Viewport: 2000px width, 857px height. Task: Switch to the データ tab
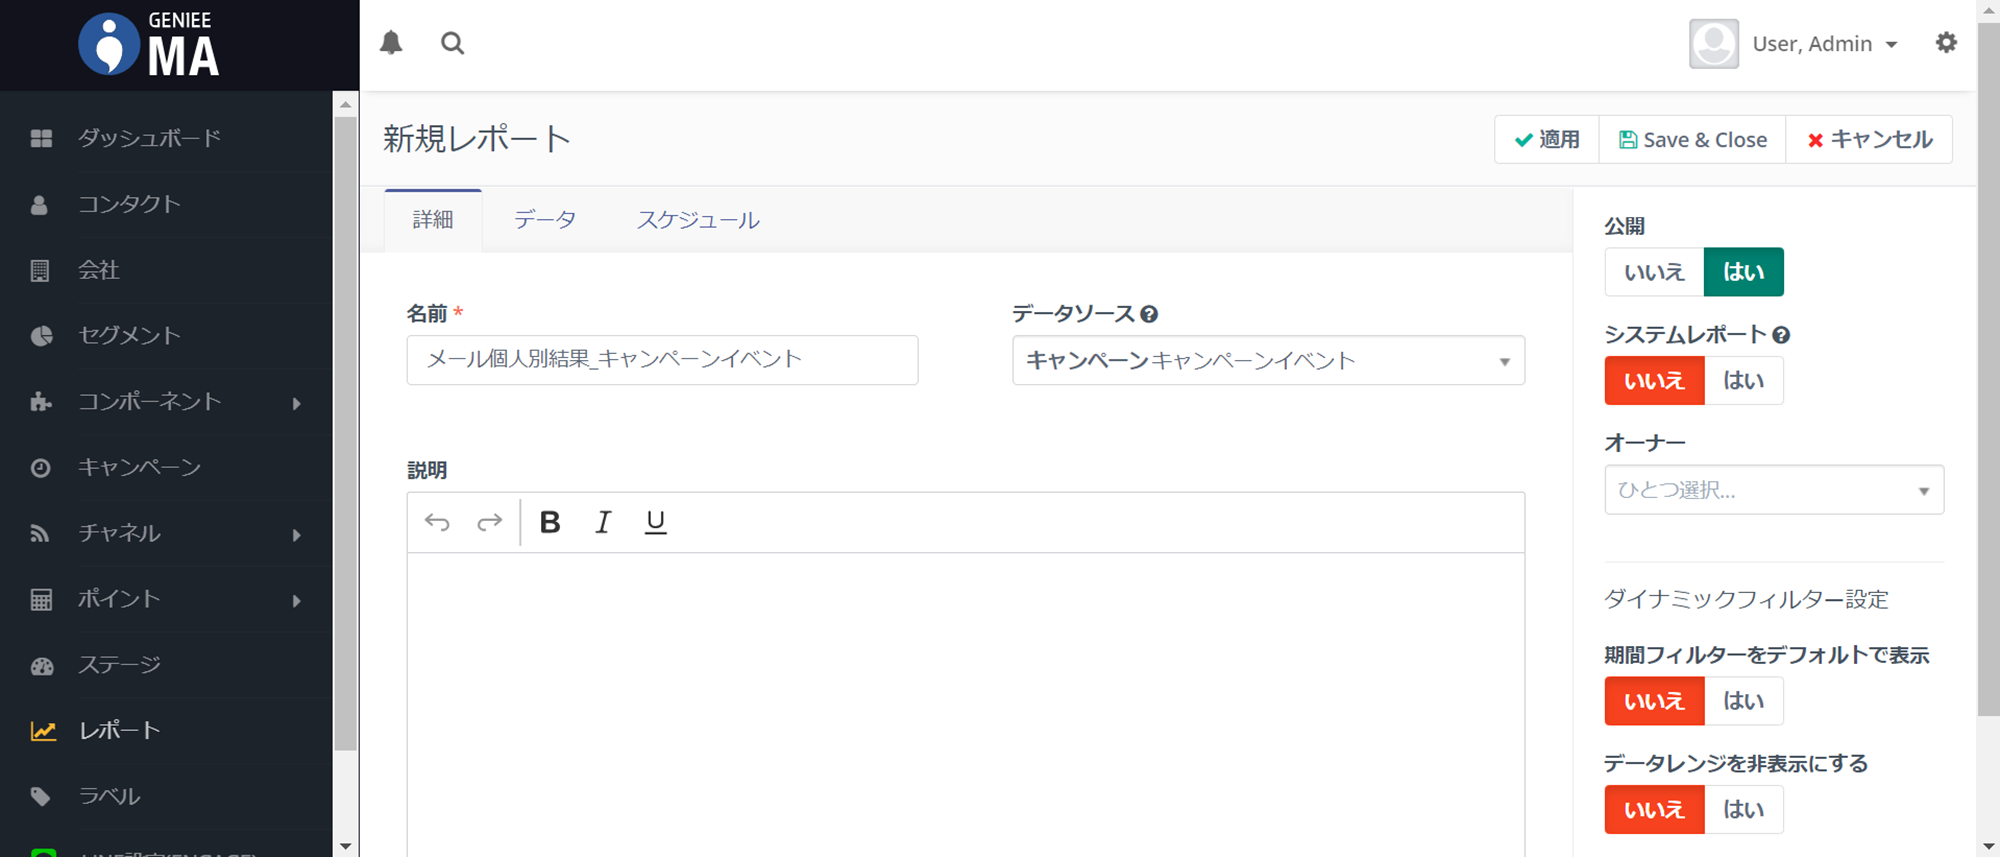coord(545,220)
